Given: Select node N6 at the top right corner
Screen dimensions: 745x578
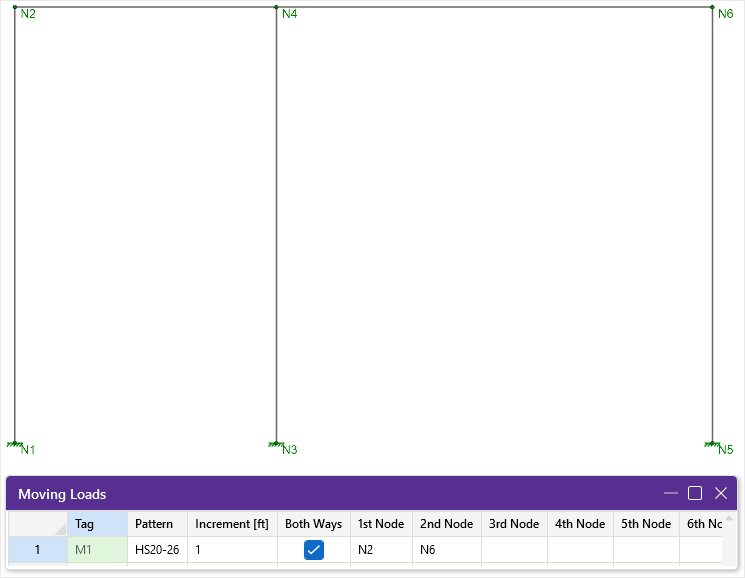Looking at the screenshot, I should pyautogui.click(x=712, y=7).
